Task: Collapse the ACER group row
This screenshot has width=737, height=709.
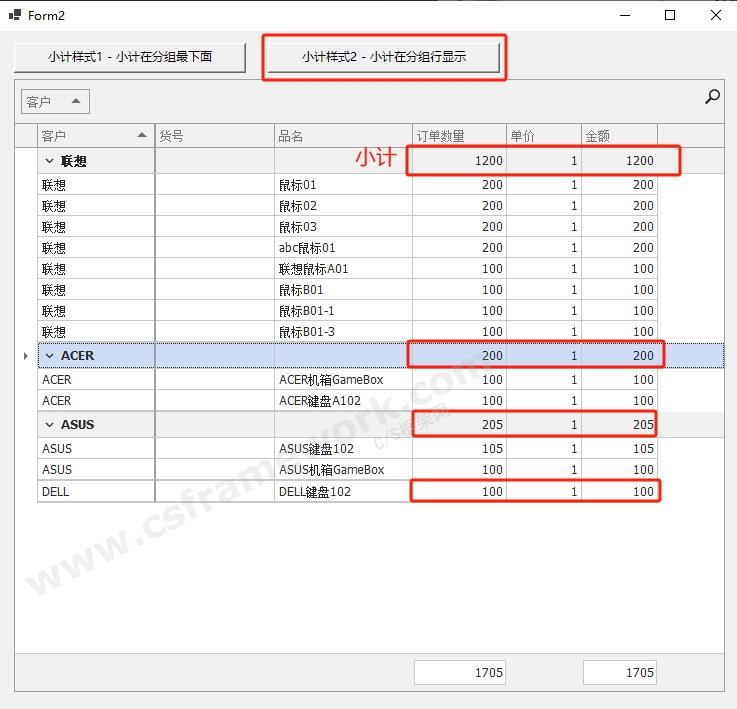Action: 49,356
